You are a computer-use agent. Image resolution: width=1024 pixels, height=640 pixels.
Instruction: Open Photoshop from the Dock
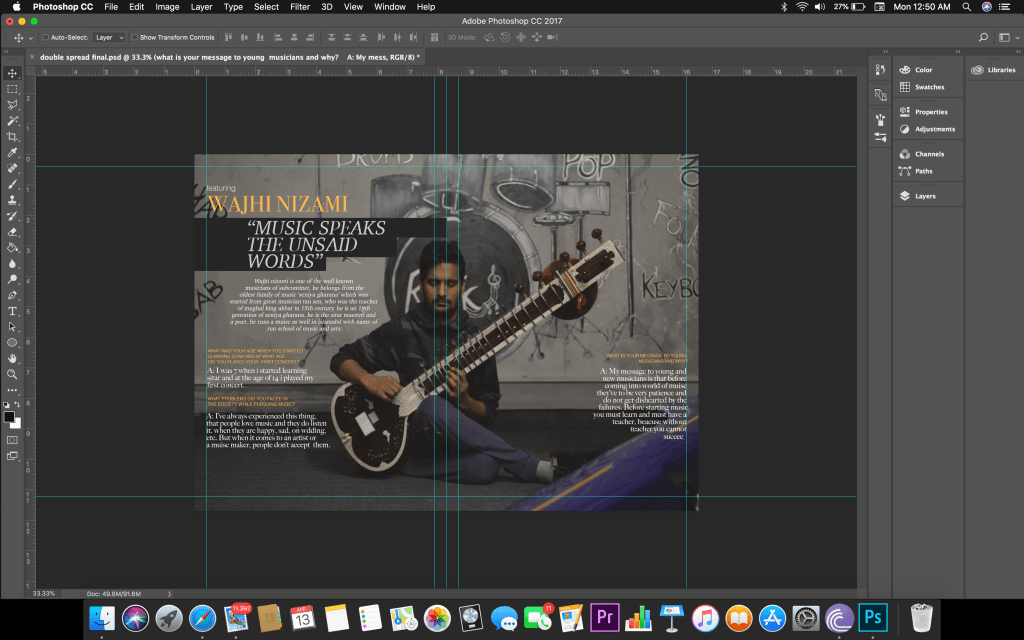[873, 617]
